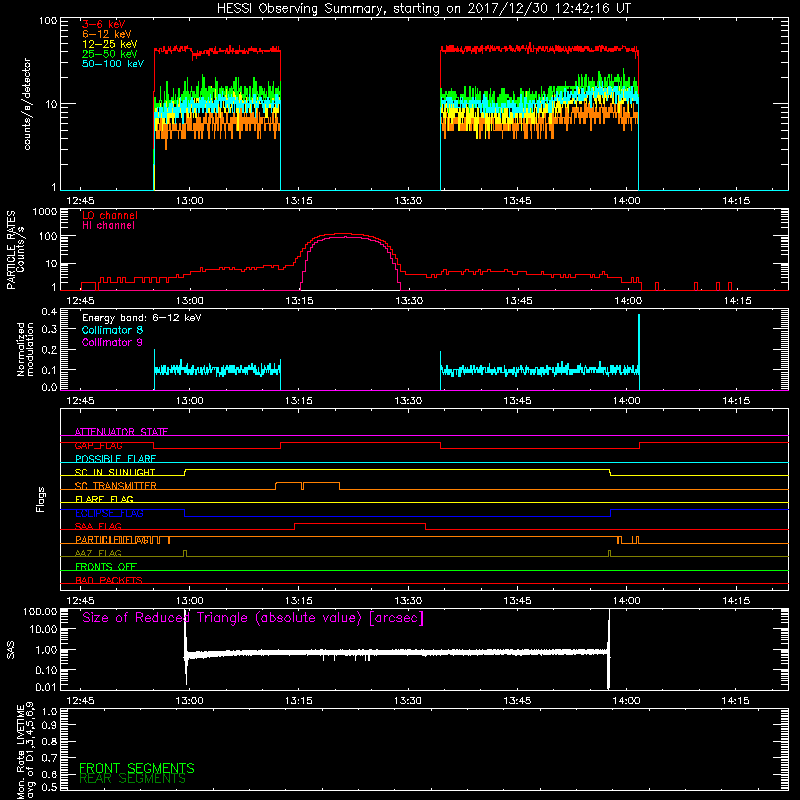The width and height of the screenshot is (800, 800).
Task: Click the raised SC_IN_SUNLIGHT step segment
Action: pyautogui.click(x=397, y=469)
